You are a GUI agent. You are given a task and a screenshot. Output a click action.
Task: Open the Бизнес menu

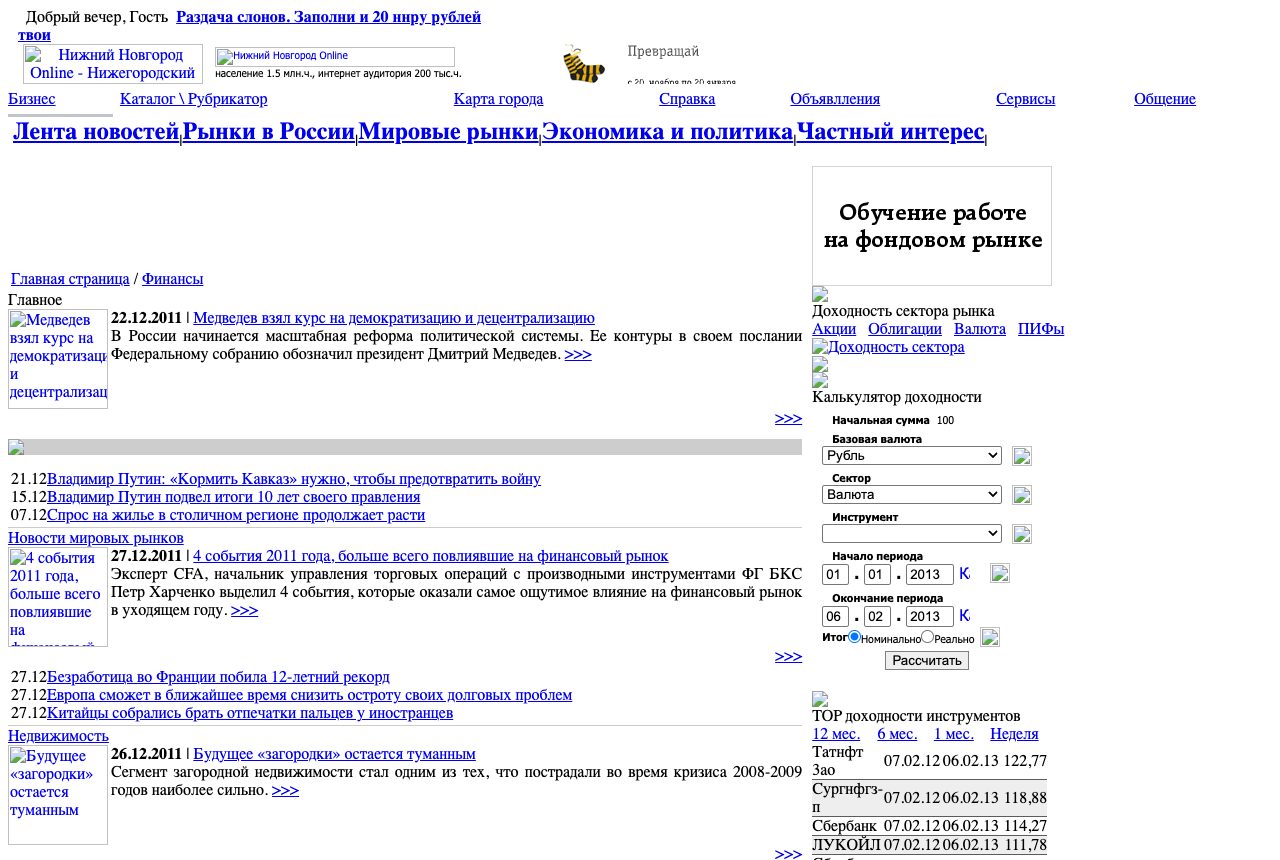32,99
